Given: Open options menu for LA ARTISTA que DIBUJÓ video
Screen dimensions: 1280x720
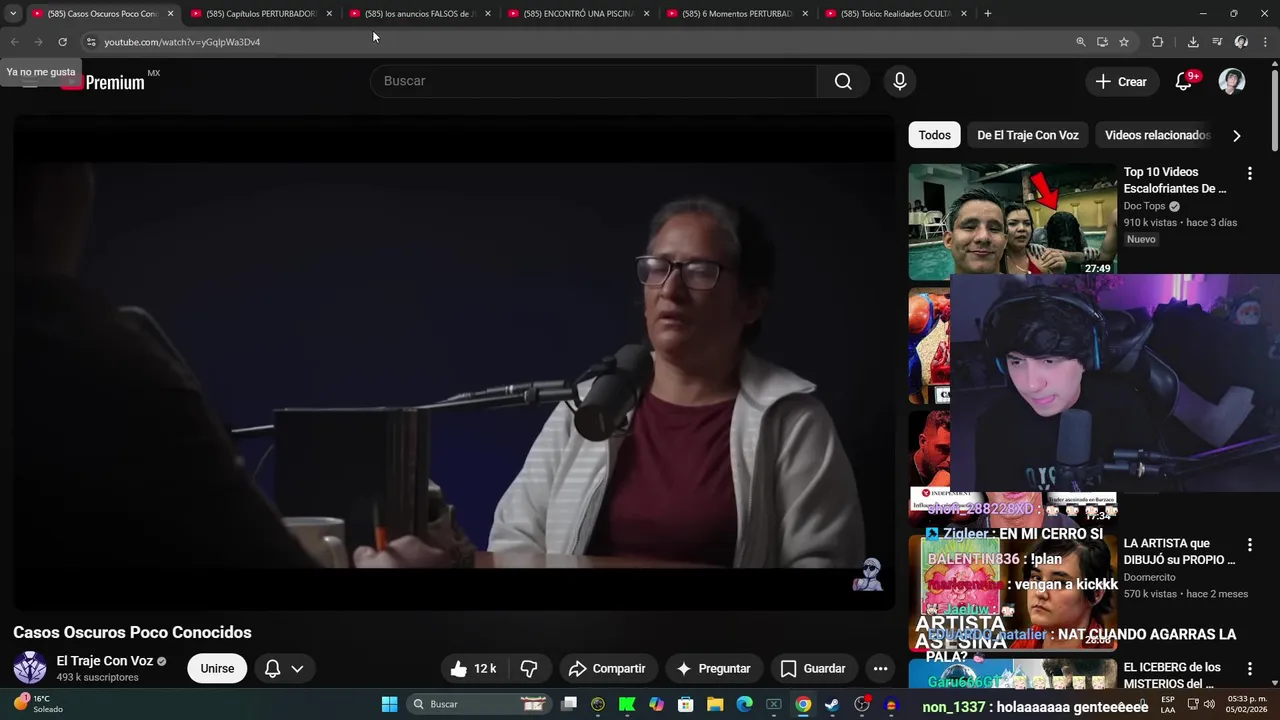Looking at the screenshot, I should [x=1249, y=545].
